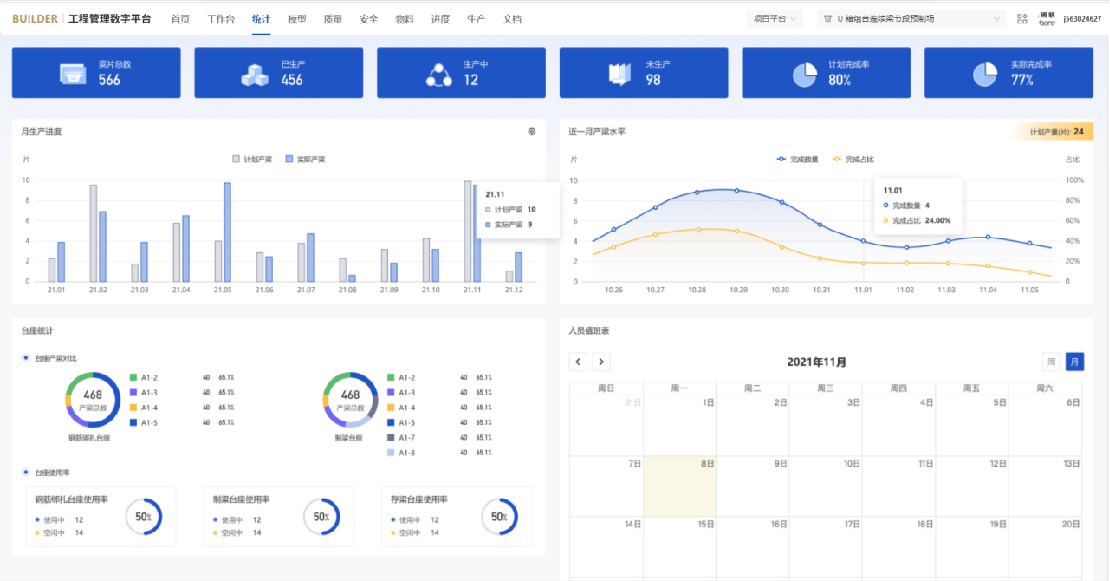This screenshot has height=581, width=1110.
Task: Open the 生产 production tab
Action: click(x=476, y=19)
